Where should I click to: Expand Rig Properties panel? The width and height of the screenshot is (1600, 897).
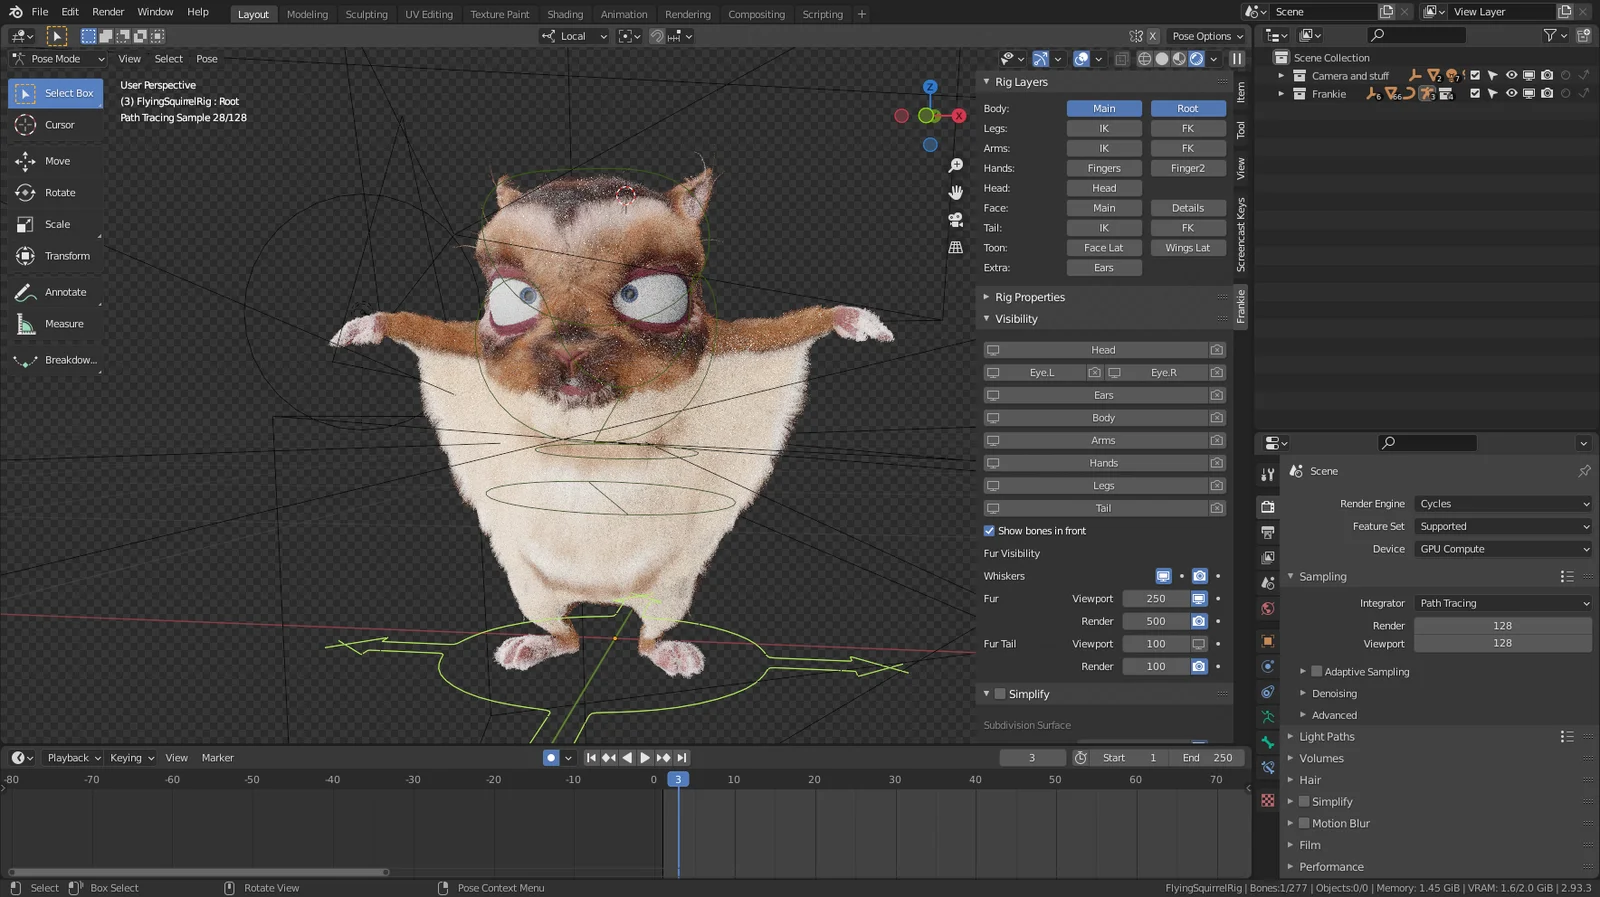(1029, 297)
